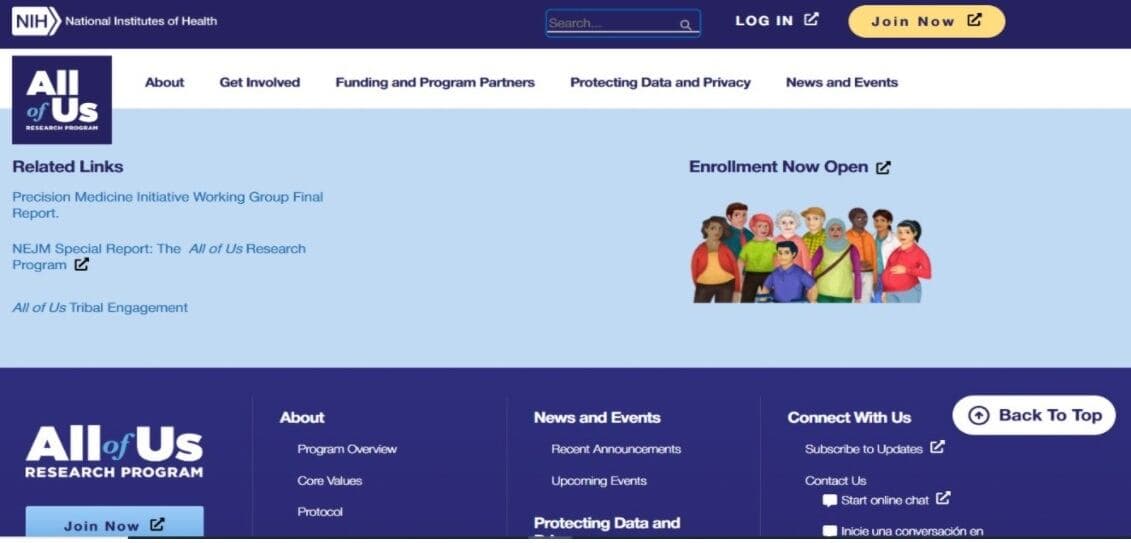Open the Get Involved menu

(260, 82)
